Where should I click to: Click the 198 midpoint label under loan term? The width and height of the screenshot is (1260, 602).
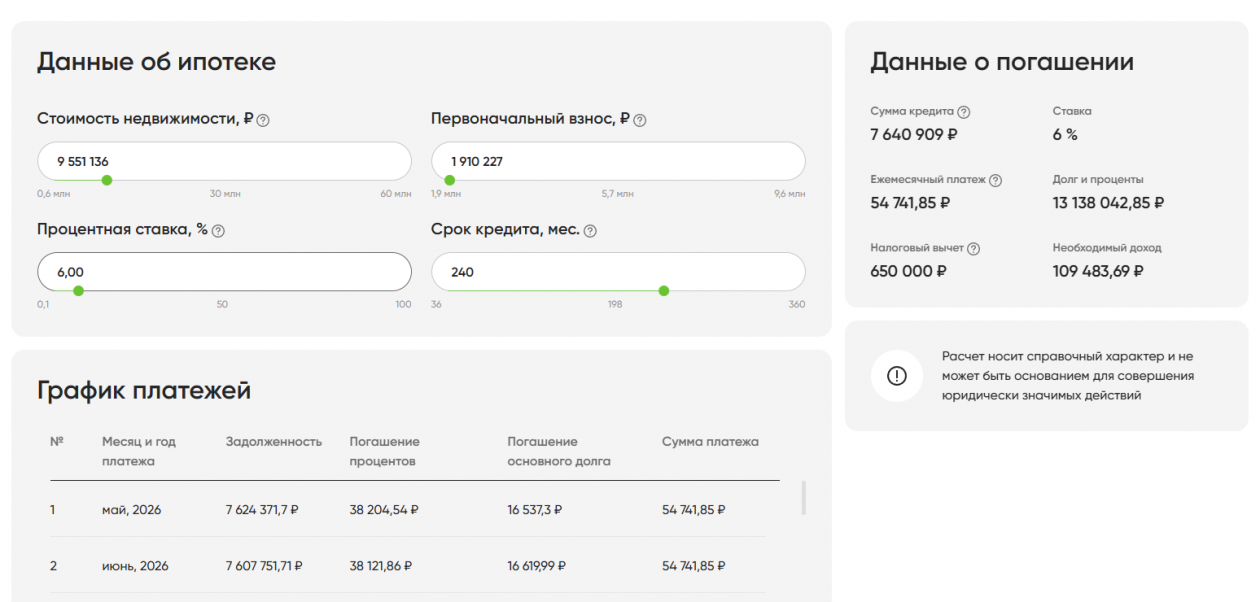pyautogui.click(x=617, y=305)
